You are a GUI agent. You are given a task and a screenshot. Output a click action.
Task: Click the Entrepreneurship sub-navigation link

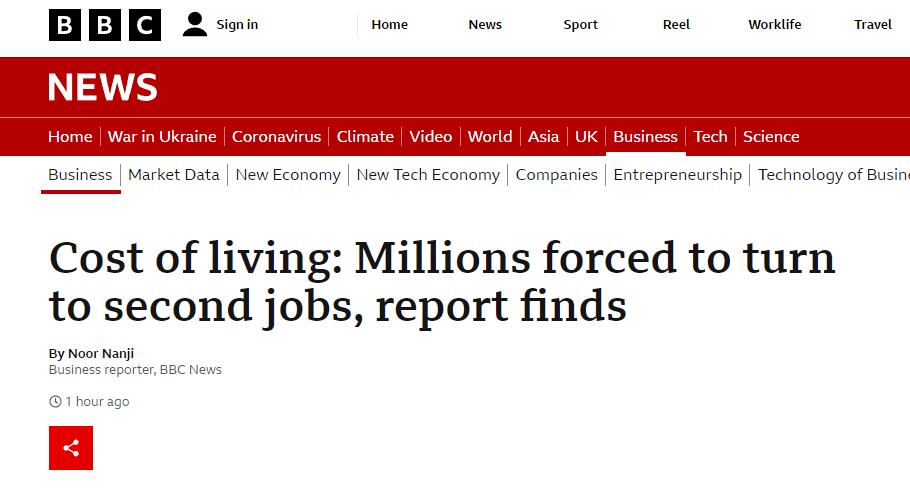pyautogui.click(x=677, y=175)
